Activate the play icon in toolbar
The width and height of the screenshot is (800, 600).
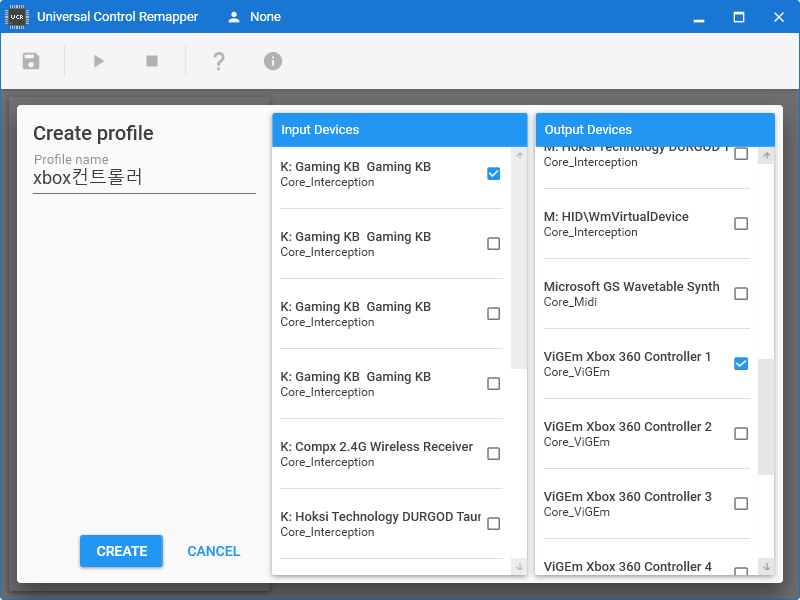[98, 61]
